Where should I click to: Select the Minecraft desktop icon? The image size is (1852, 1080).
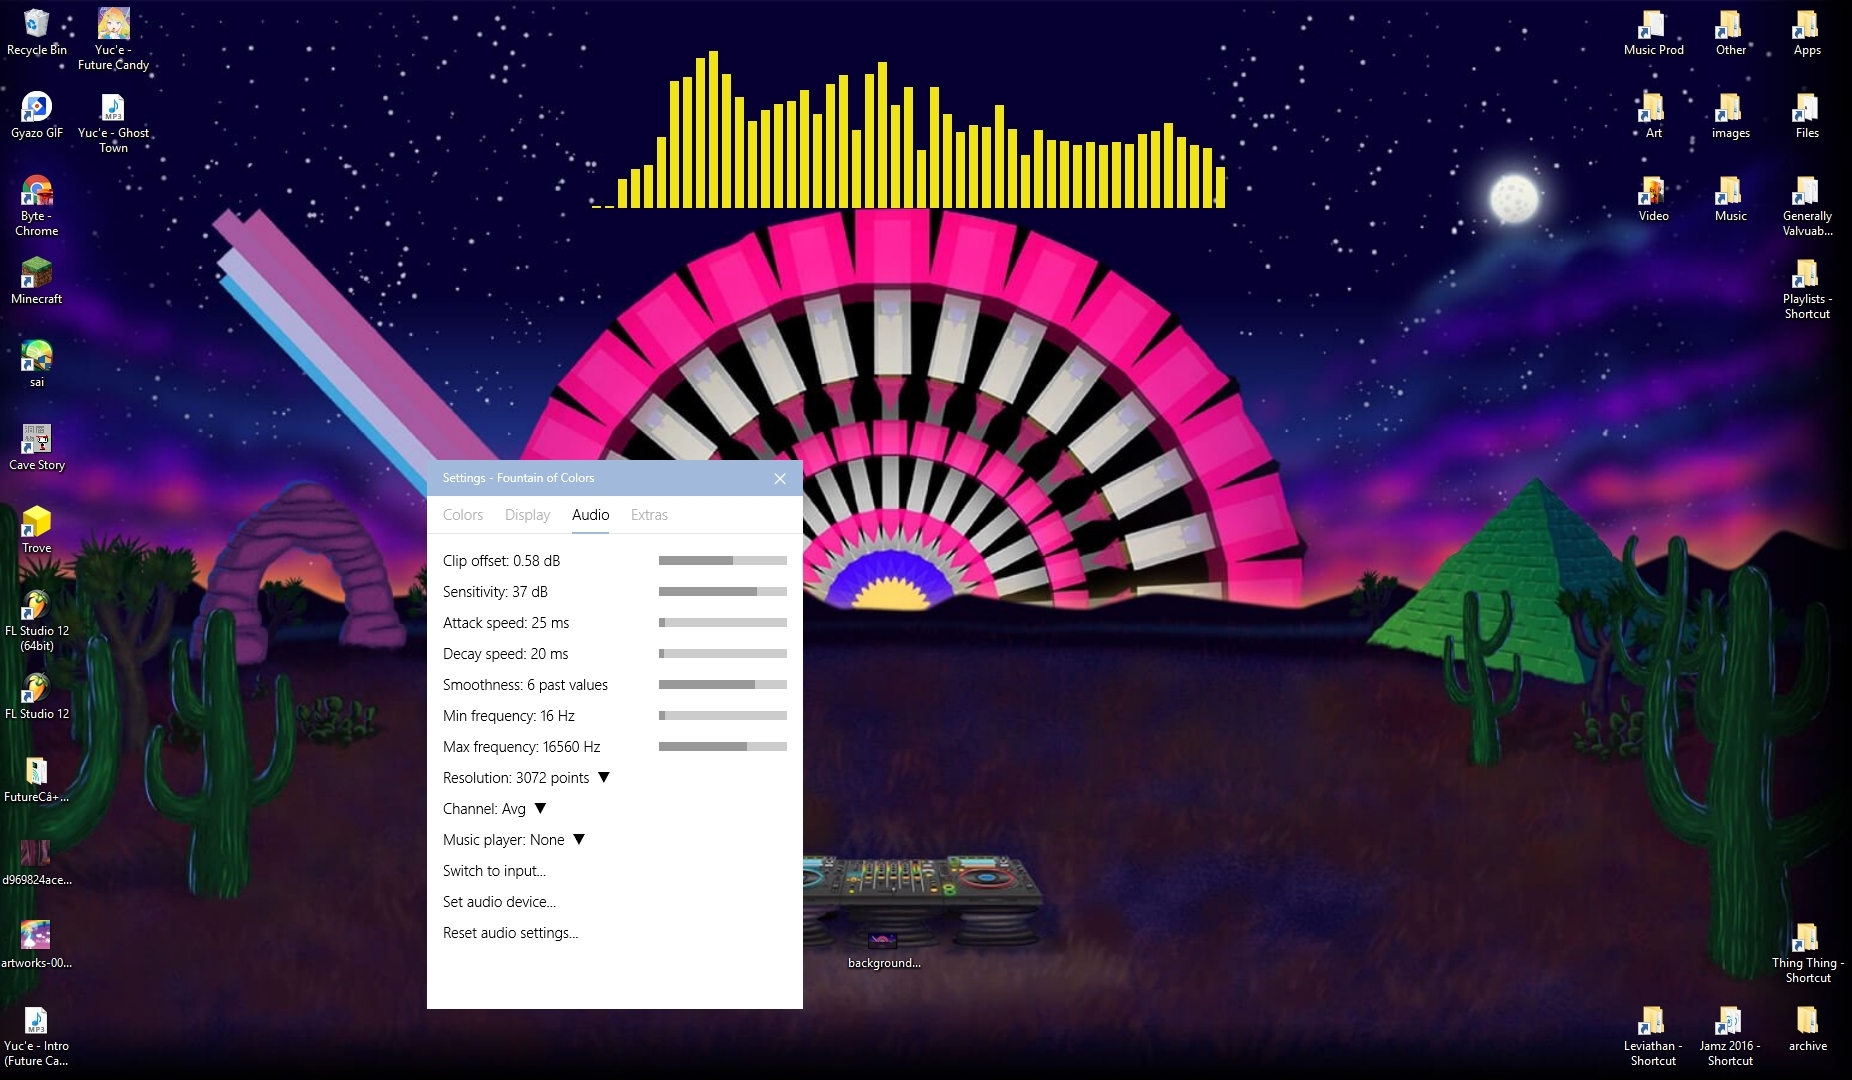pos(37,281)
